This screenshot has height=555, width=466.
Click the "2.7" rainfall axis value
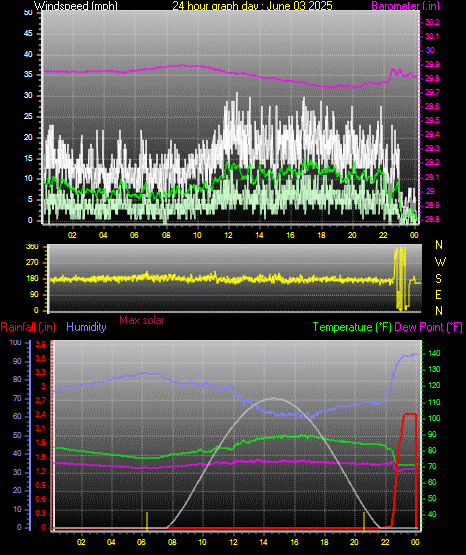[x=41, y=400]
